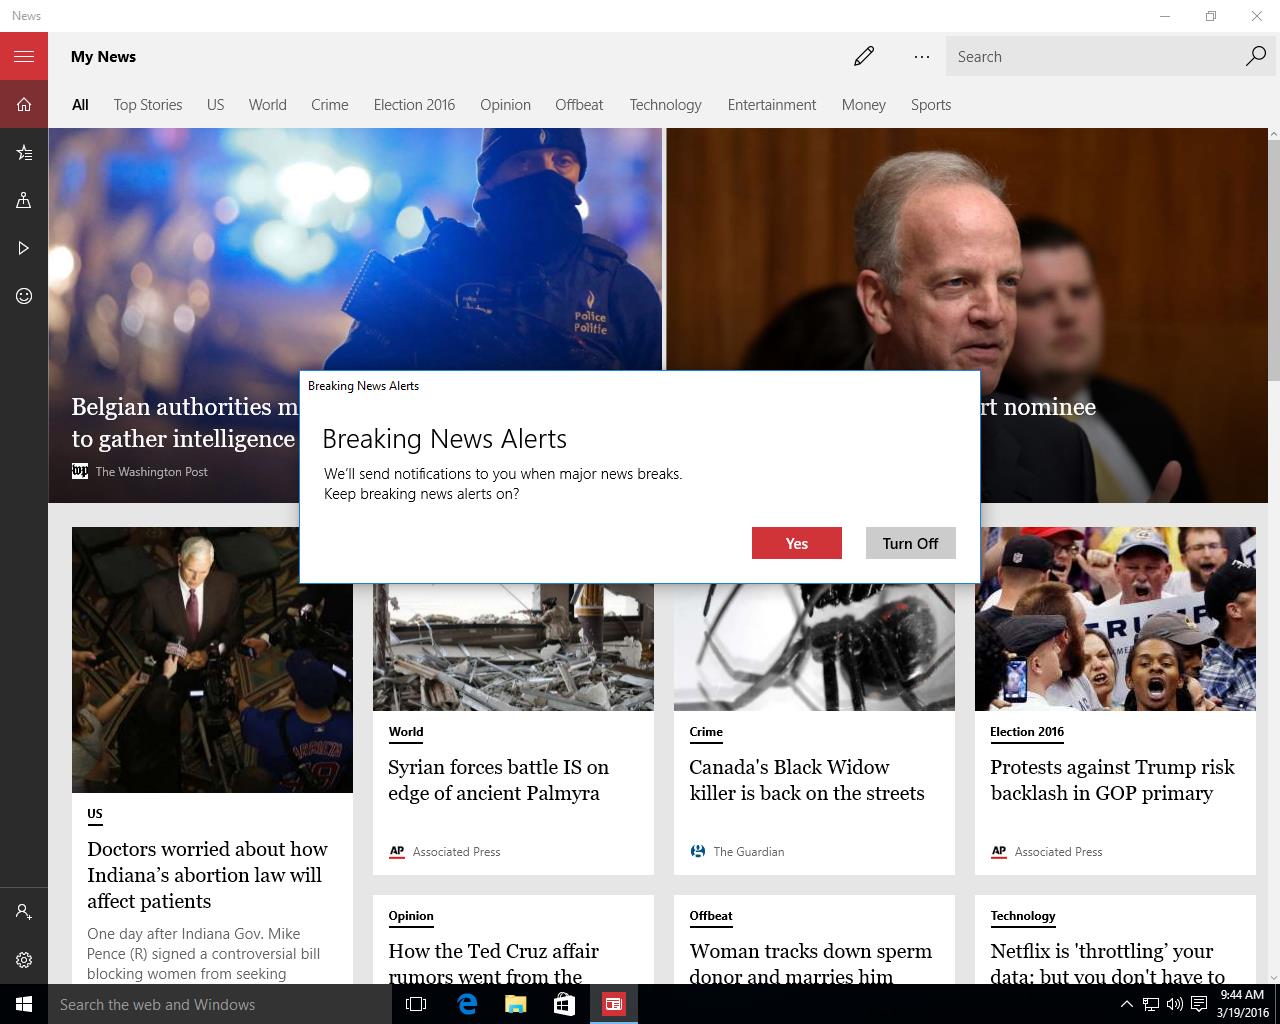1280x1024 pixels.
Task: Click the Crime category label on card
Action: 706,731
